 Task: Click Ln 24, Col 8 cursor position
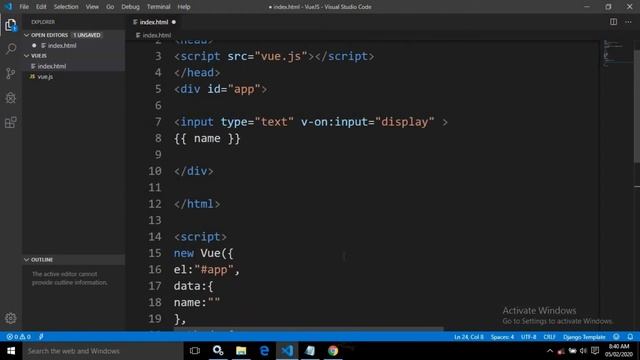[469, 337]
